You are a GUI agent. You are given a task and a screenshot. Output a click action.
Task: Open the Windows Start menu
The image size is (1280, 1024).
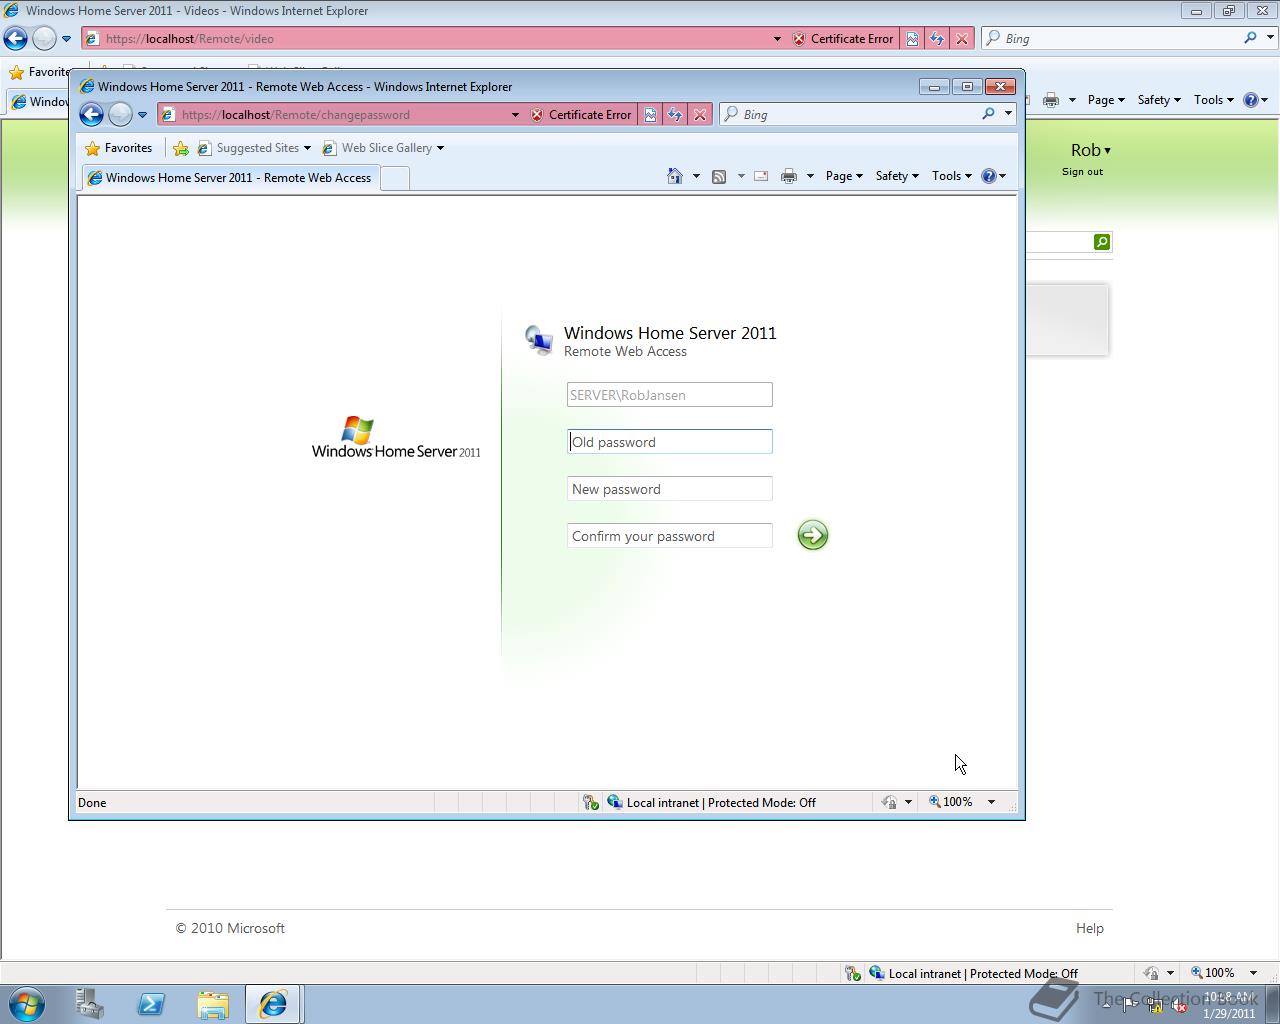pos(26,1004)
